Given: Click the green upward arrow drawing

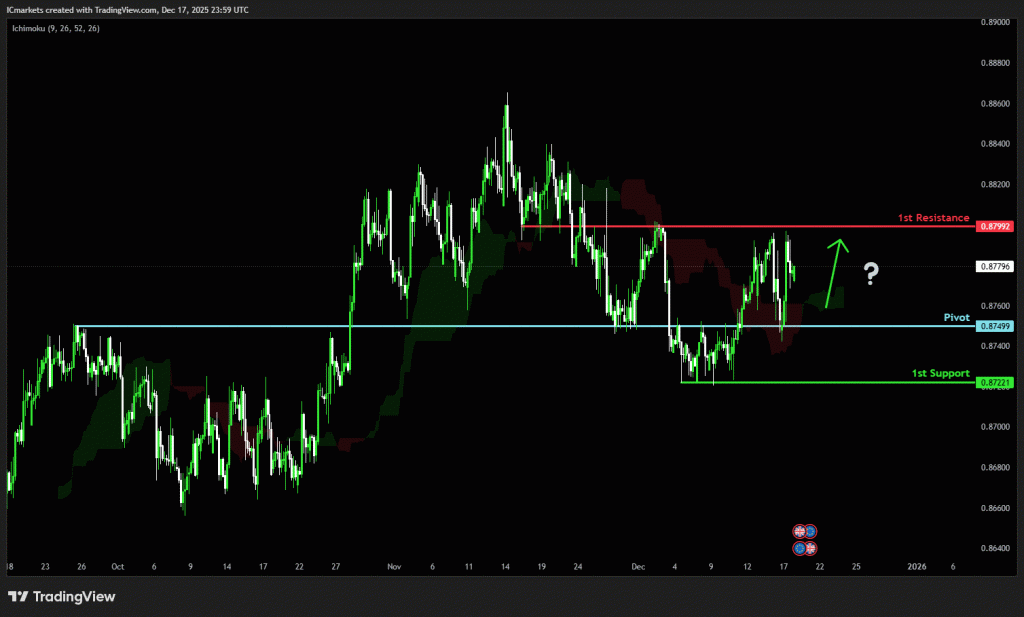Looking at the screenshot, I should 835,272.
